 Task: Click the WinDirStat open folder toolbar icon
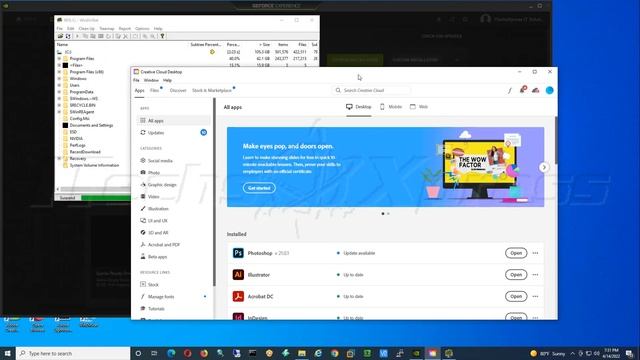click(x=60, y=36)
